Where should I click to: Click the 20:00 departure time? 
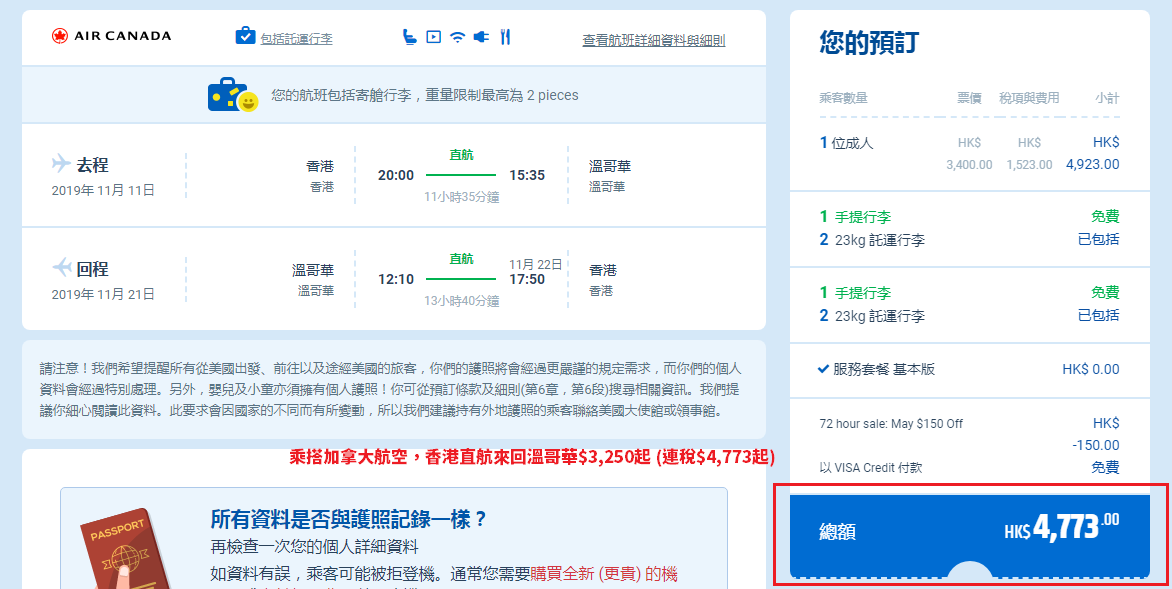point(395,176)
